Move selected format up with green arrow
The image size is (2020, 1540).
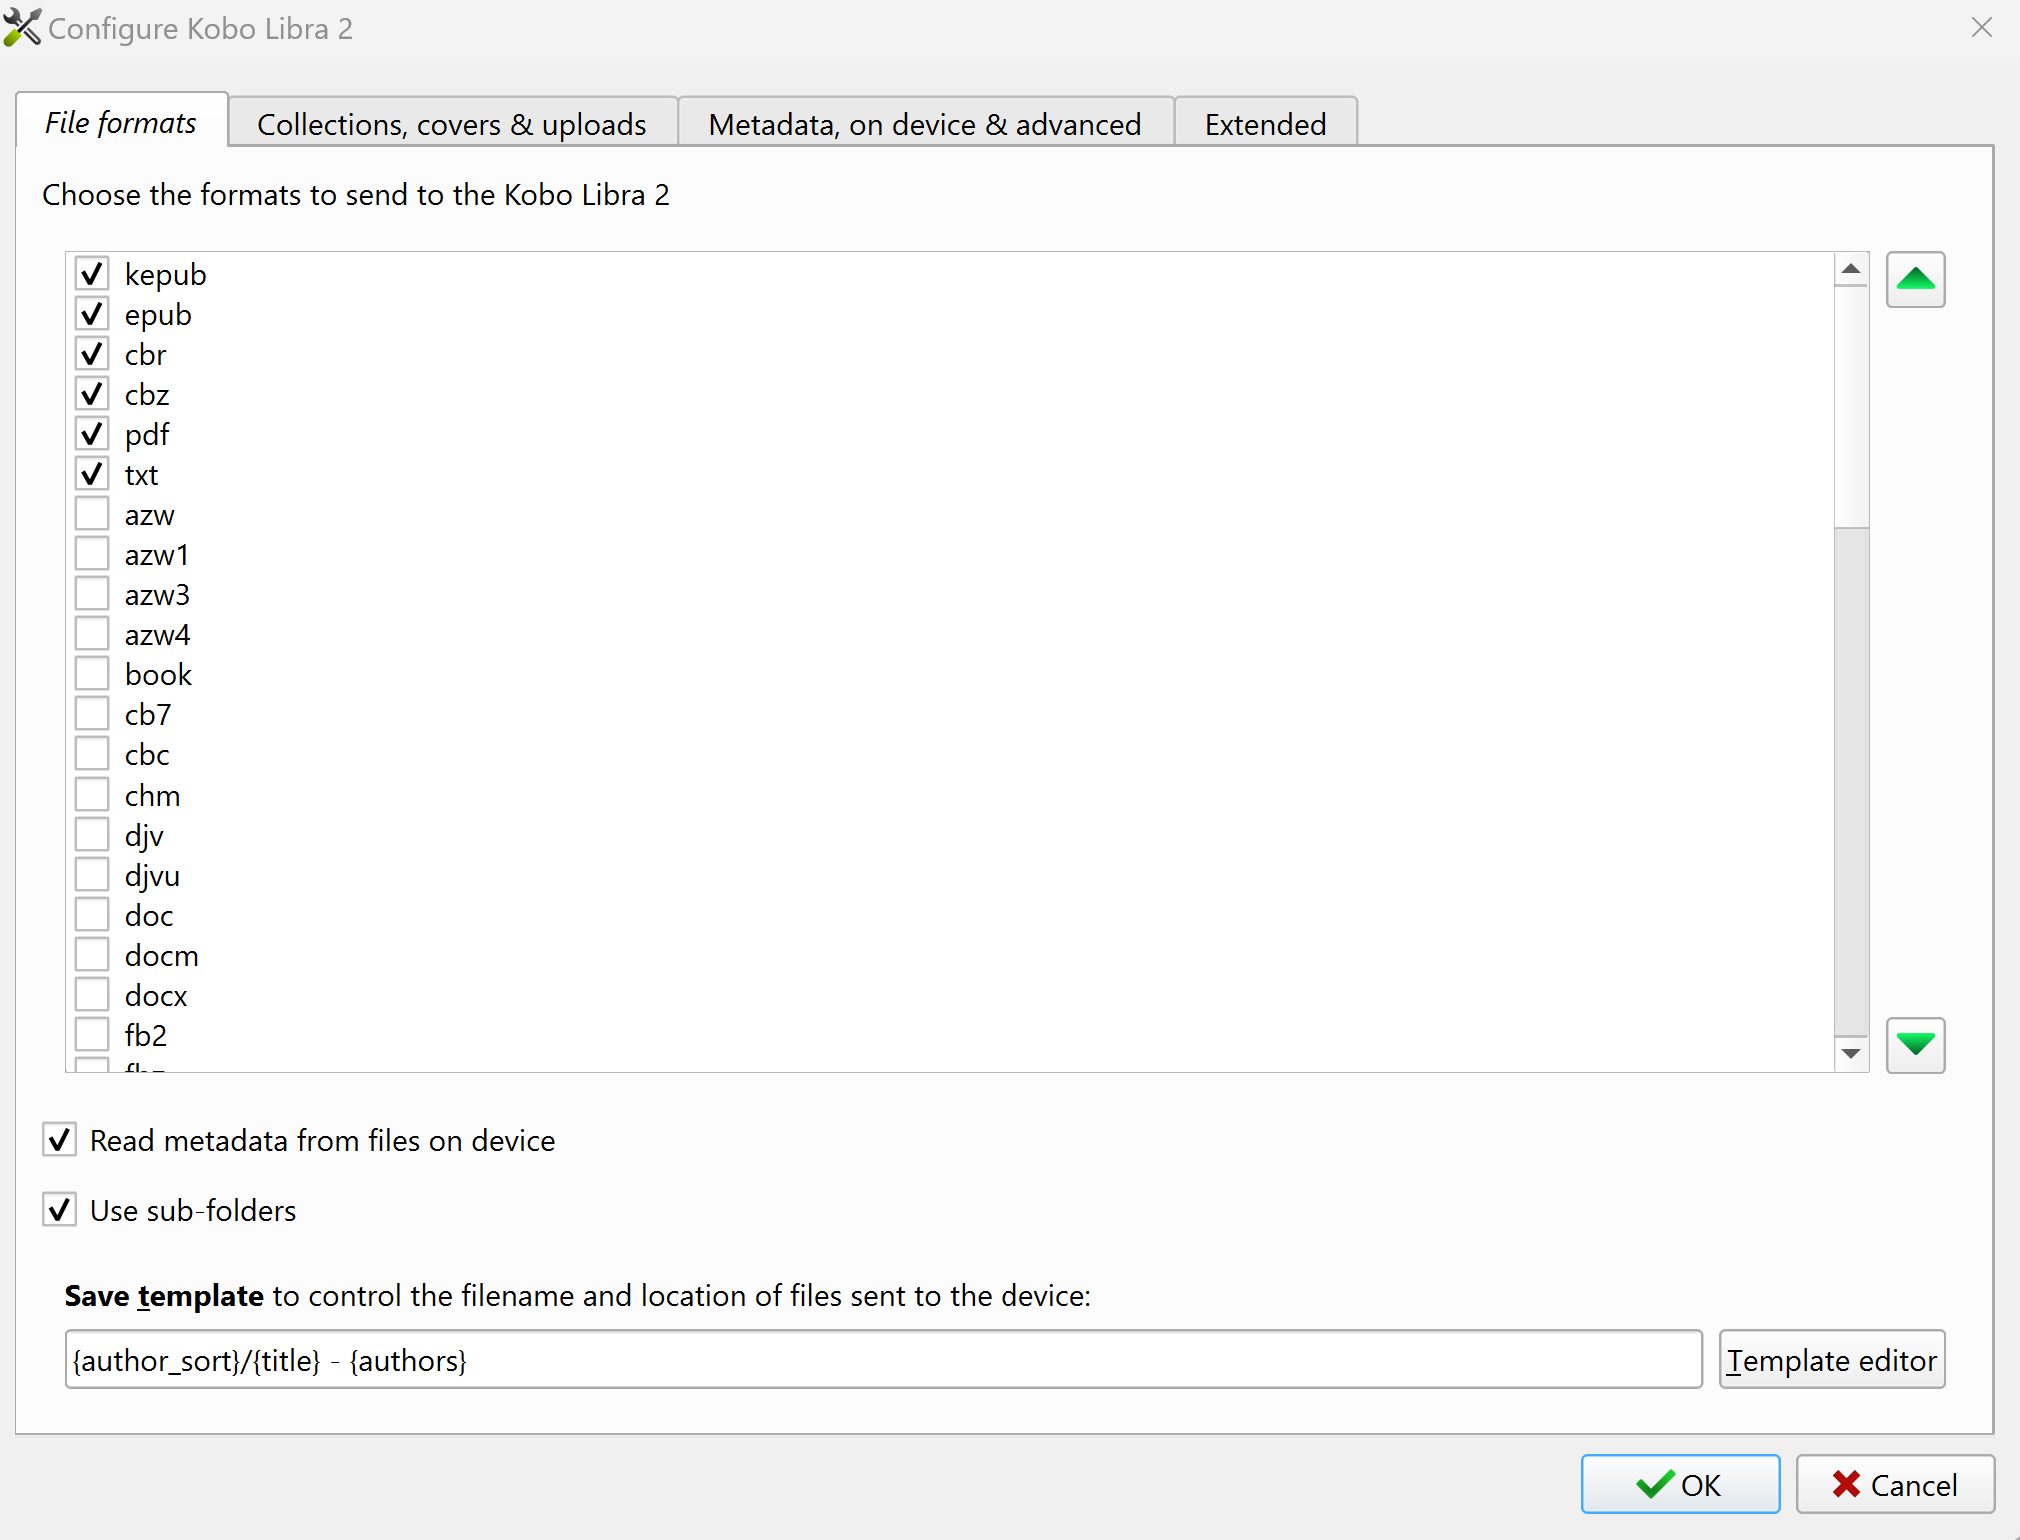coord(1914,280)
